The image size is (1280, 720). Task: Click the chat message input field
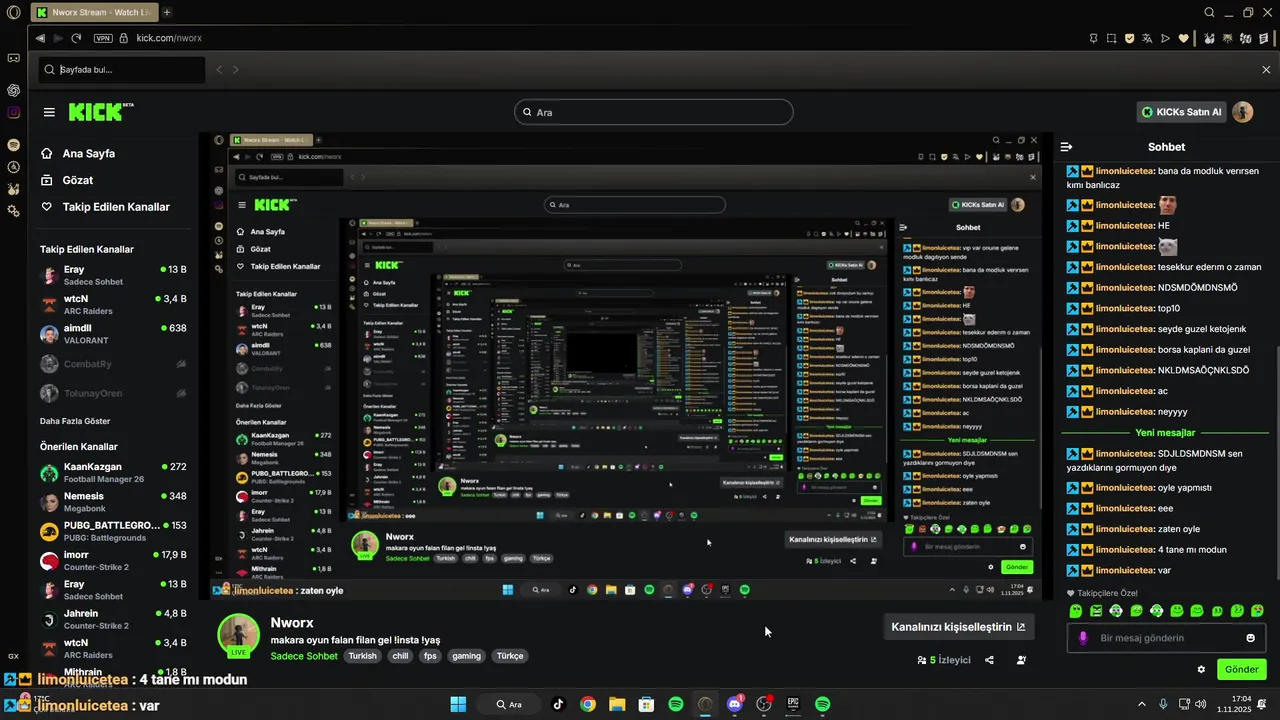[1166, 638]
